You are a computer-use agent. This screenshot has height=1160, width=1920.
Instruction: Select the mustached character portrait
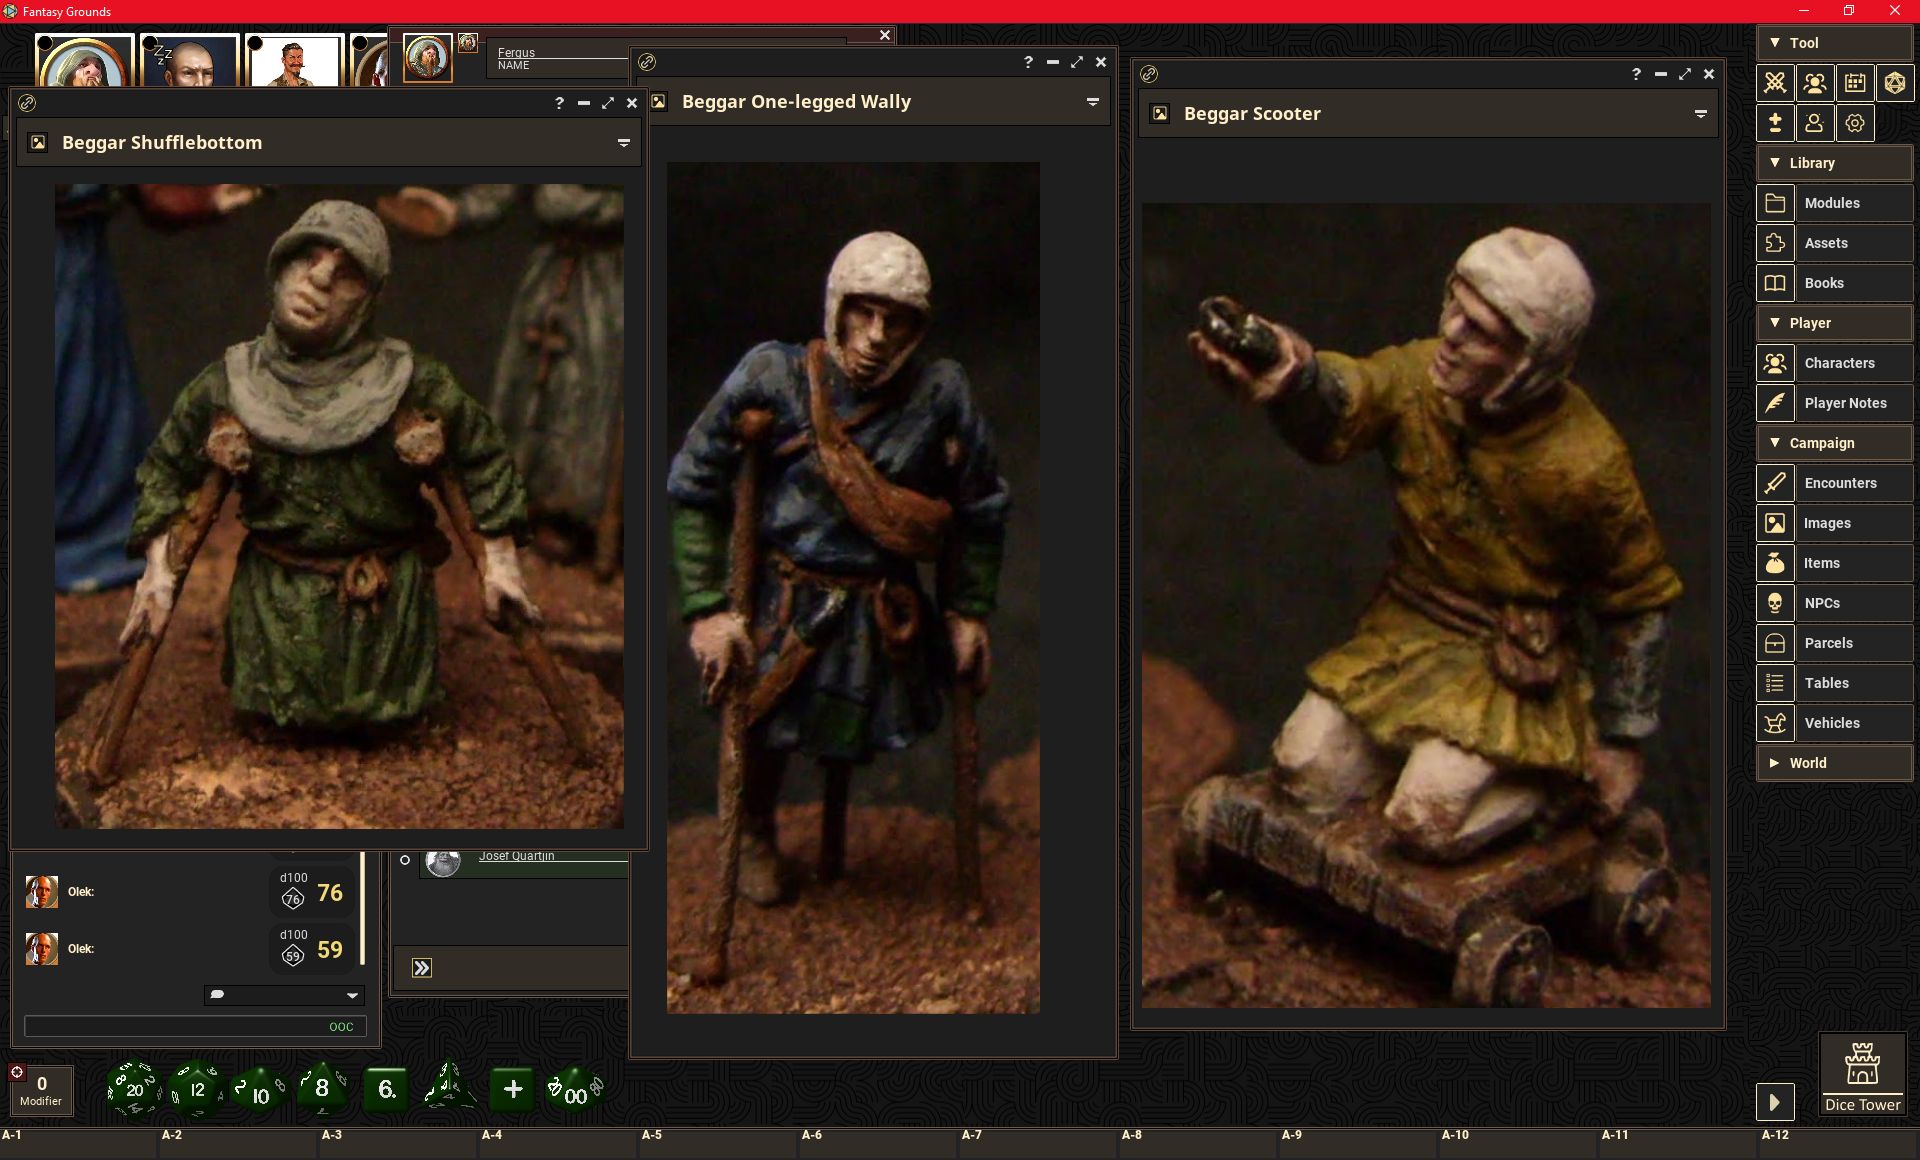[295, 62]
